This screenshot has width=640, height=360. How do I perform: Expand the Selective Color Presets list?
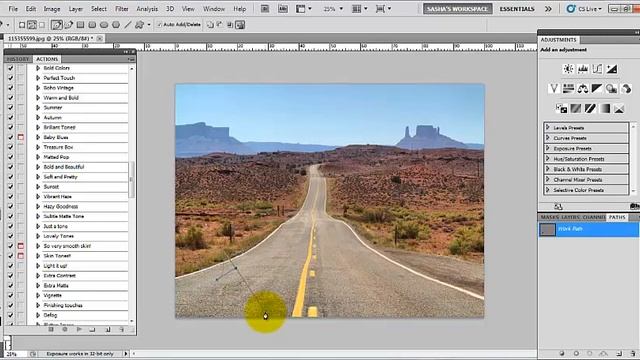click(548, 190)
